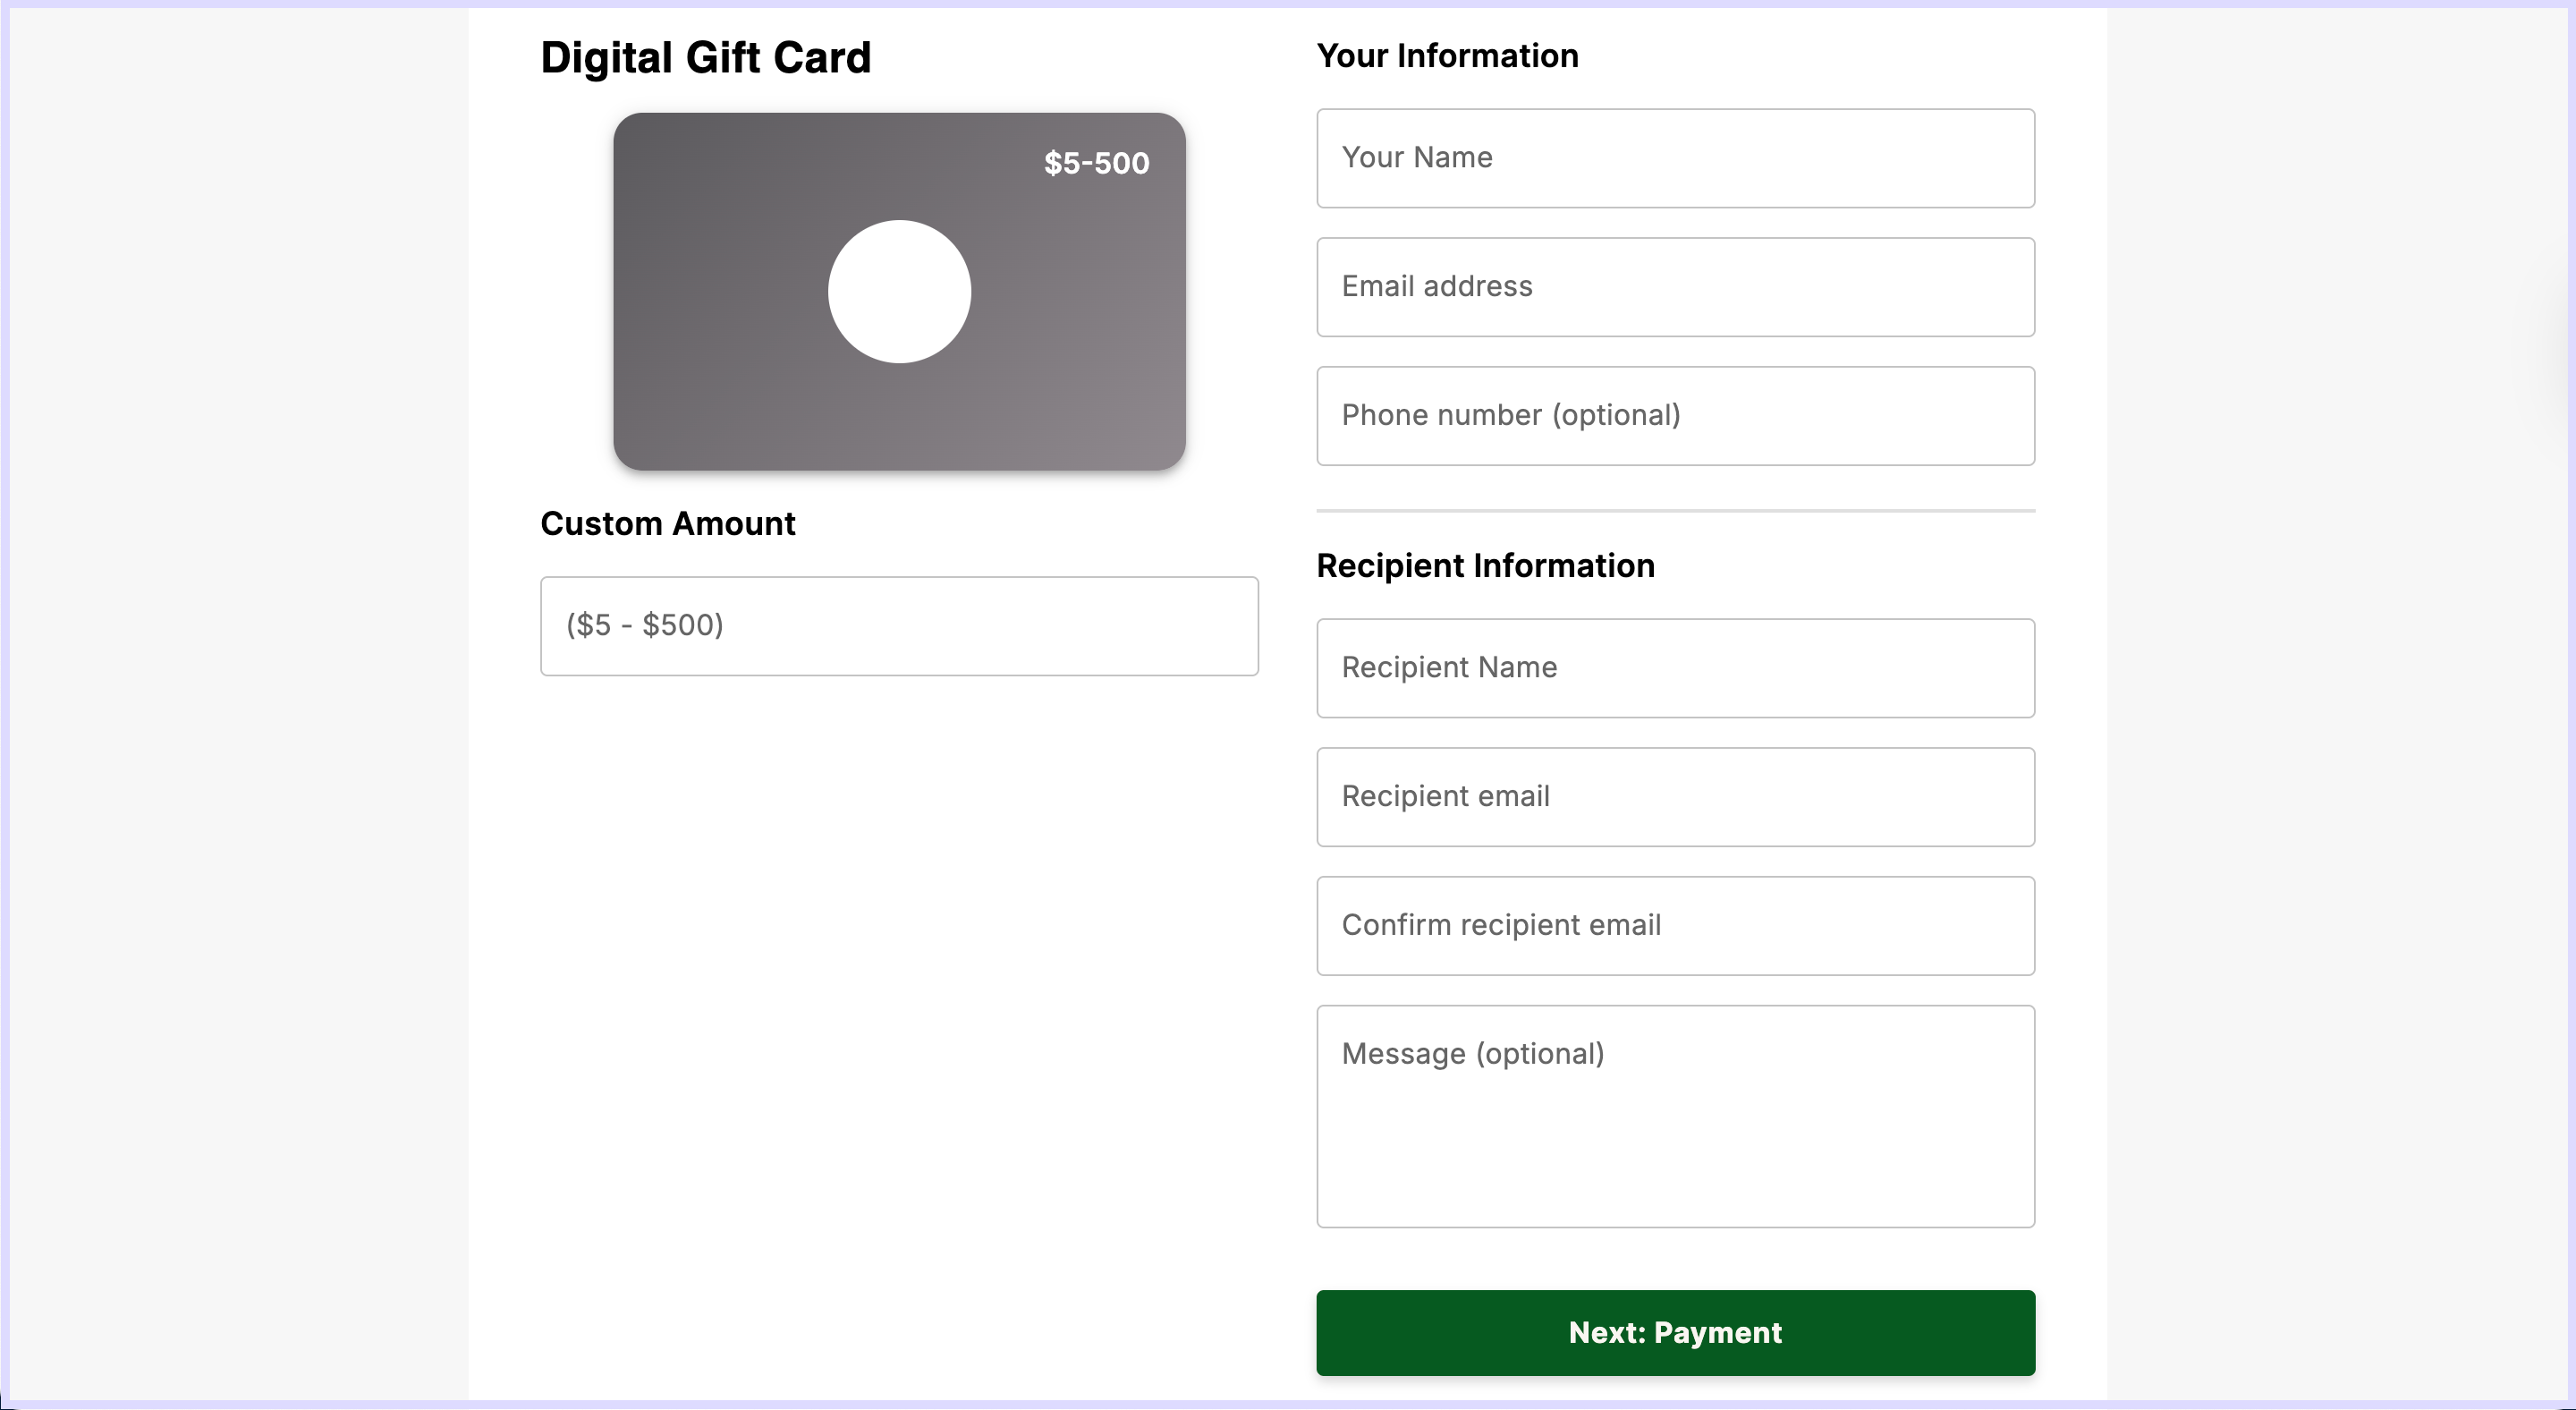Screen dimensions: 2576x1410
Task: Click the Digital Gift Card heading
Action: (x=705, y=58)
